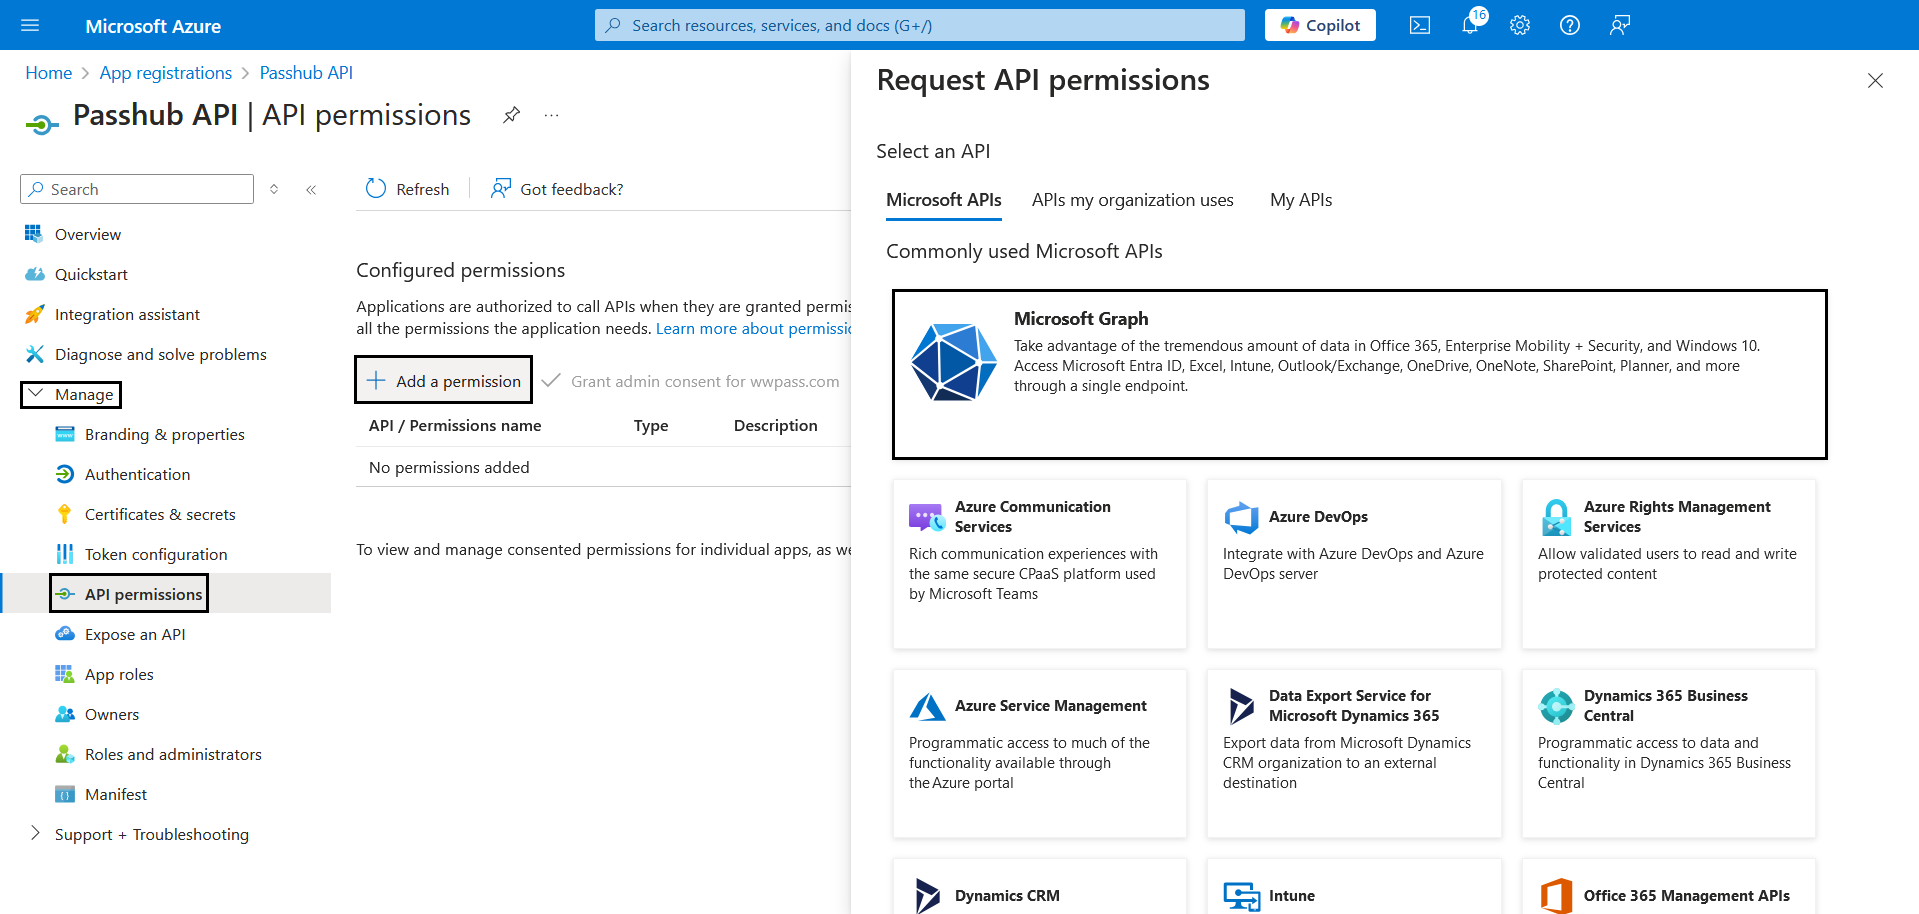This screenshot has height=914, width=1919.
Task: Close the Request API permissions panel
Action: coord(1875,80)
